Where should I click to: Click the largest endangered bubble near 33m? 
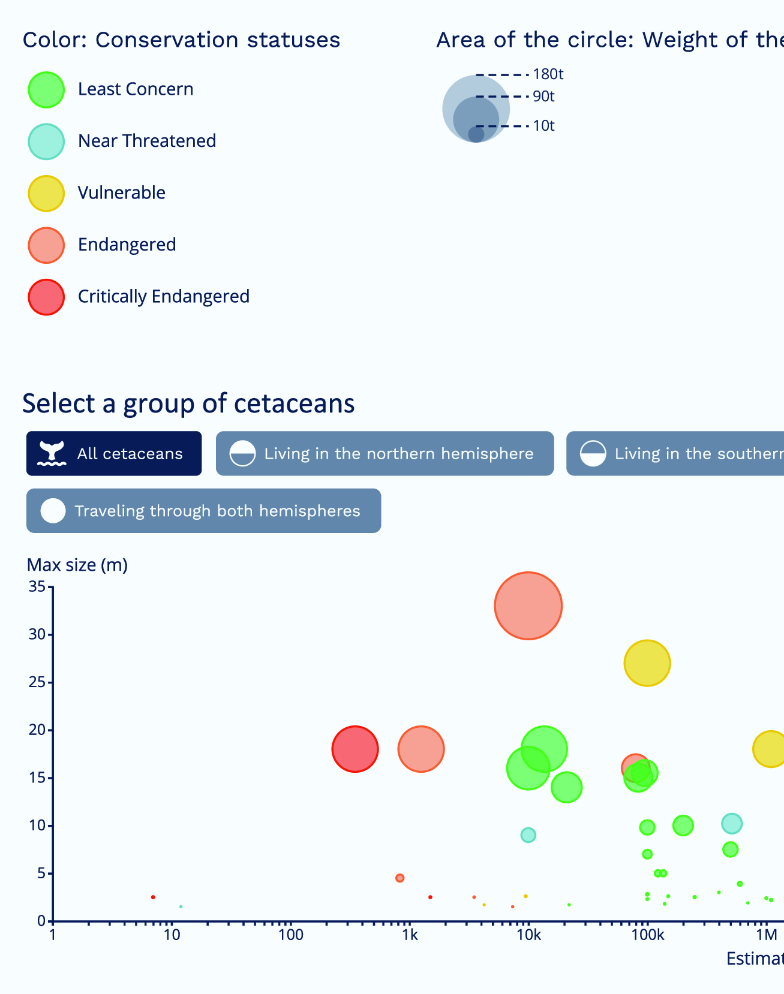pyautogui.click(x=528, y=605)
